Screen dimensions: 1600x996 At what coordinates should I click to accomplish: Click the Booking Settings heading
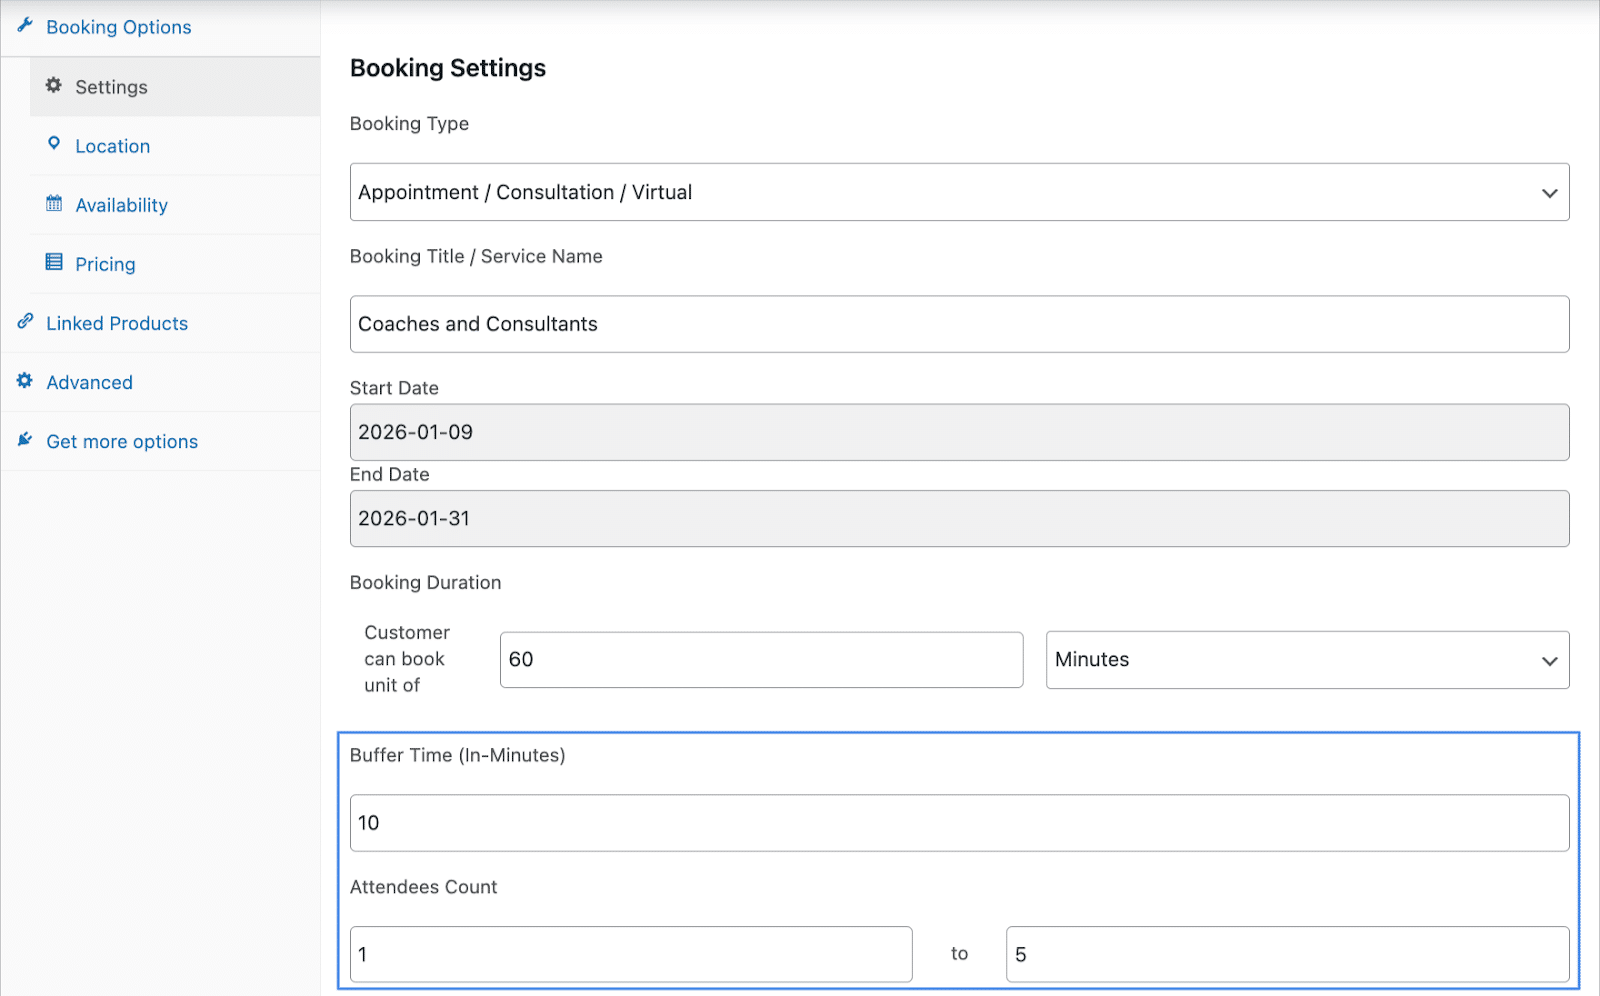448,68
